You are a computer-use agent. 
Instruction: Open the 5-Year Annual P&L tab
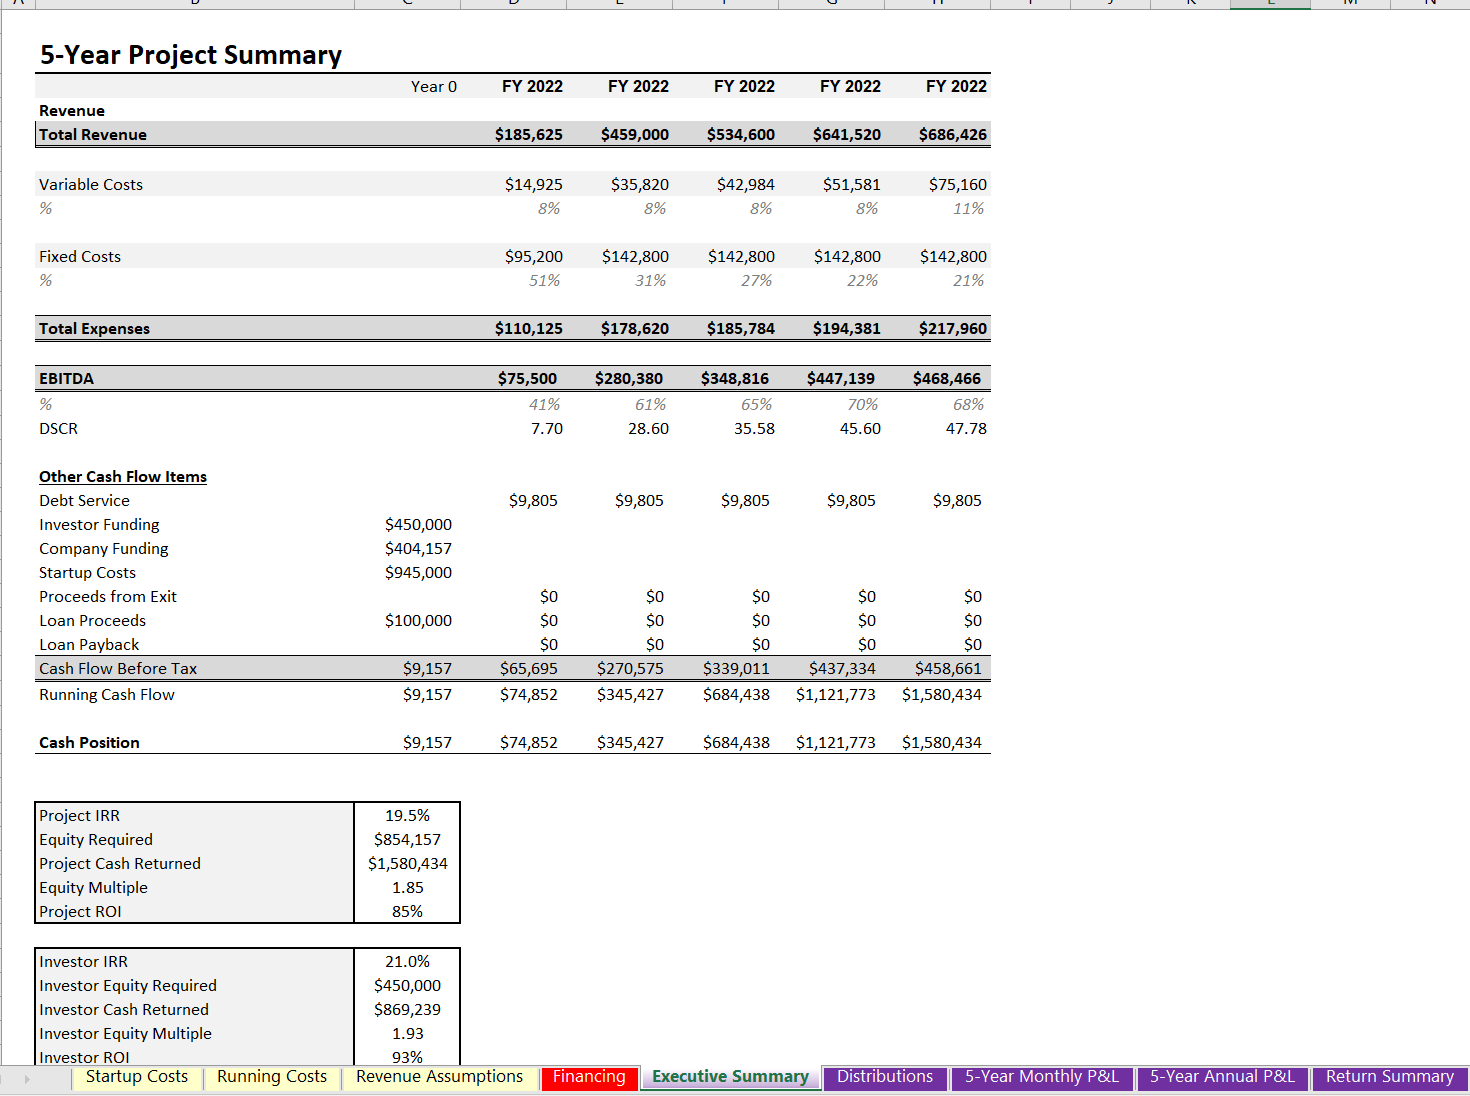[x=1222, y=1077]
